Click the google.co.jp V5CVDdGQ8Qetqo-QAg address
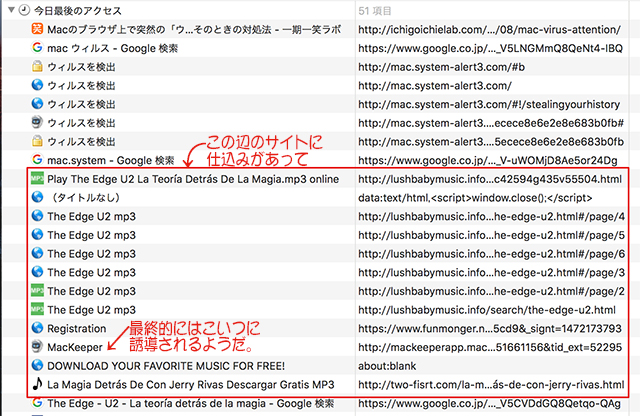This screenshot has width=640, height=416. click(489, 404)
